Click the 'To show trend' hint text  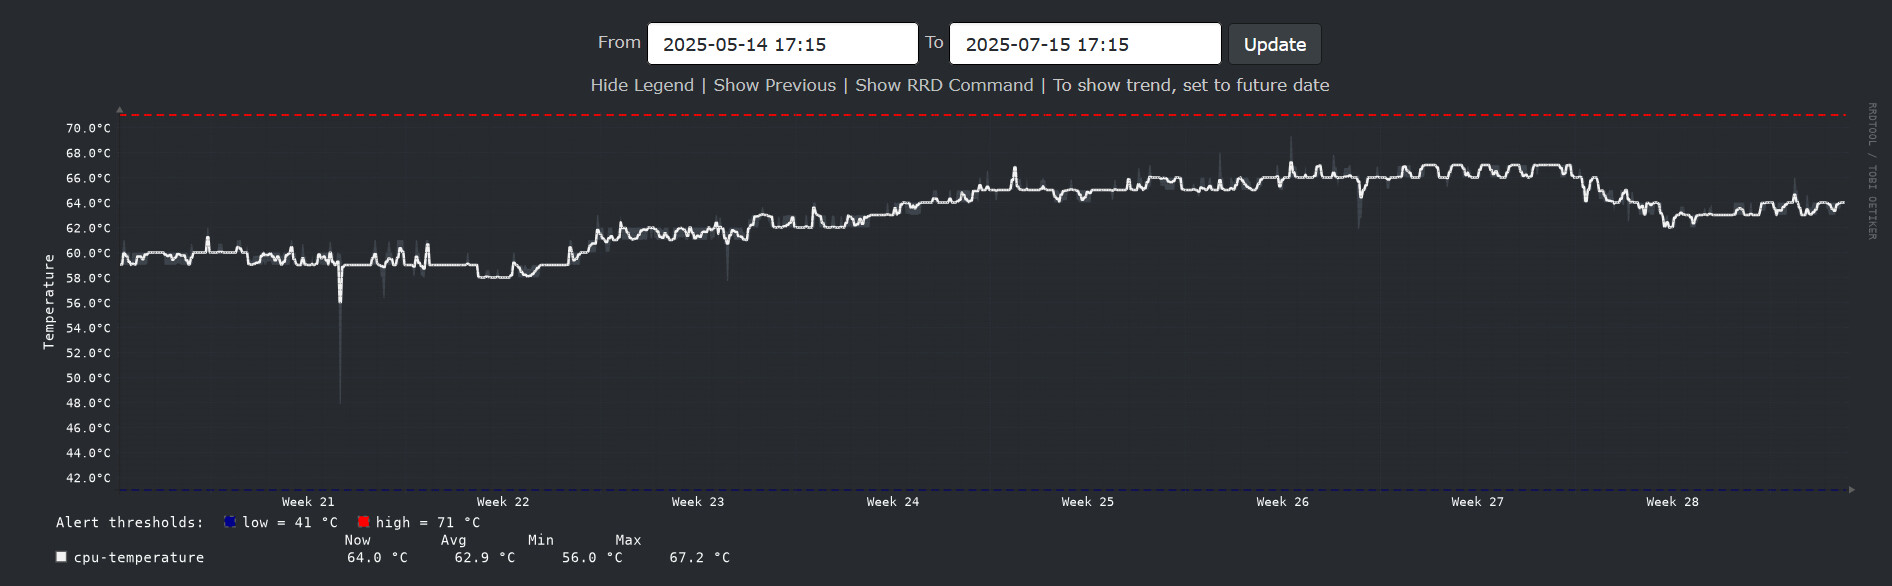click(x=1191, y=85)
